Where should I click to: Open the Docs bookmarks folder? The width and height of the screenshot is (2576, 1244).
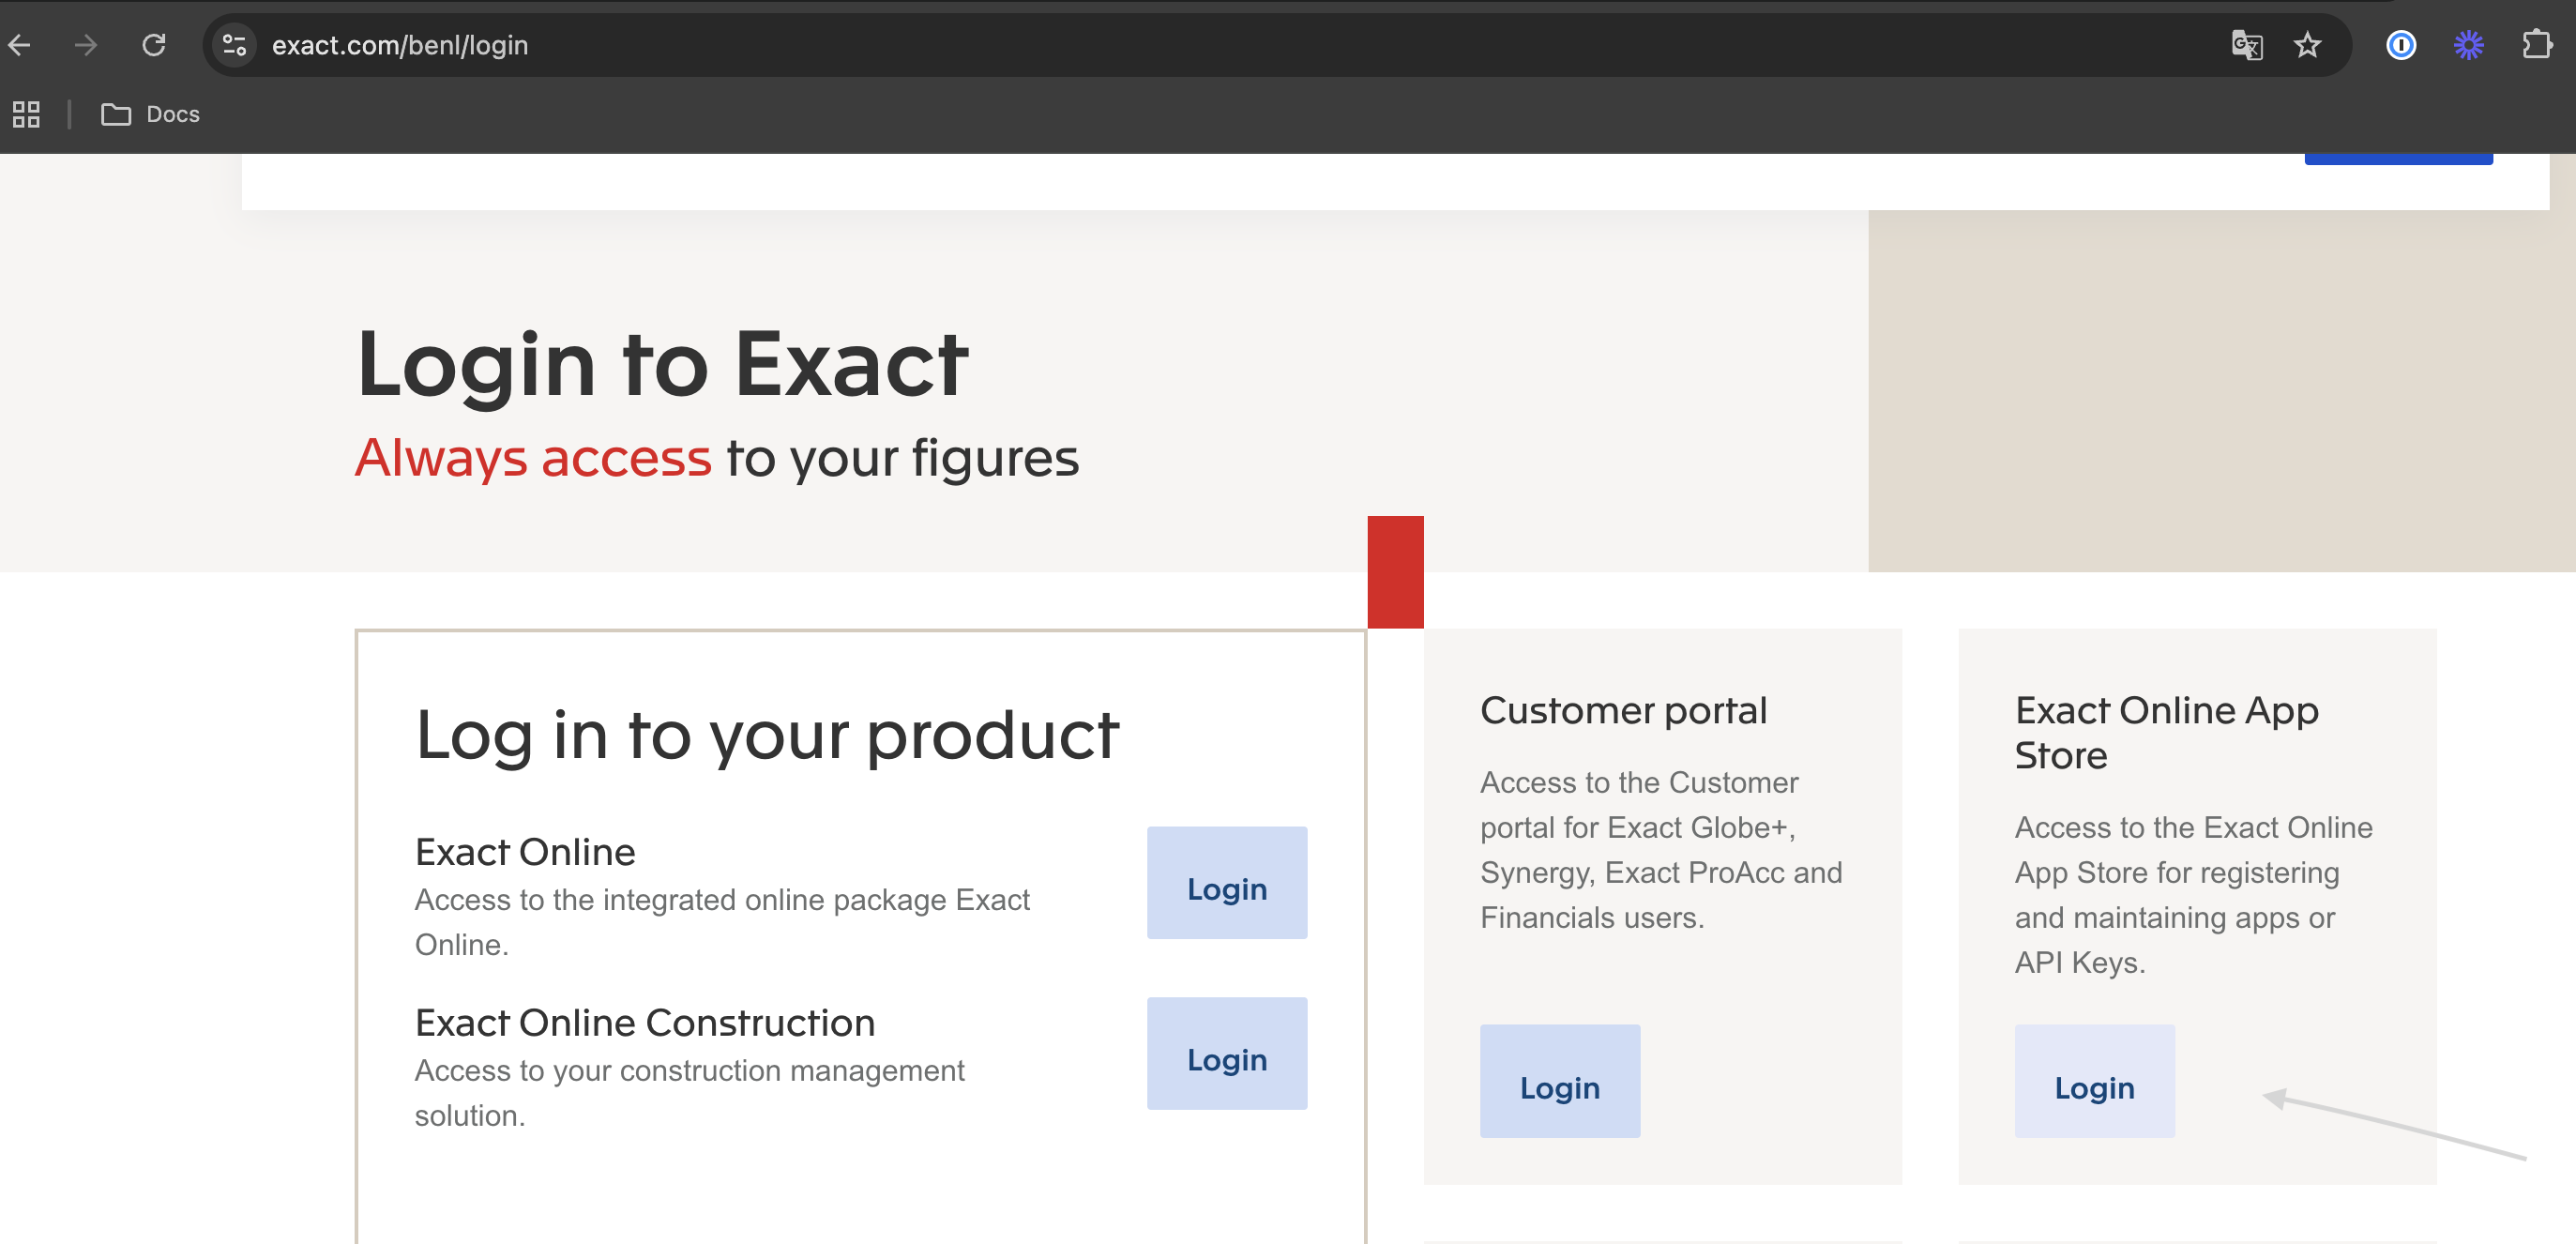point(150,114)
